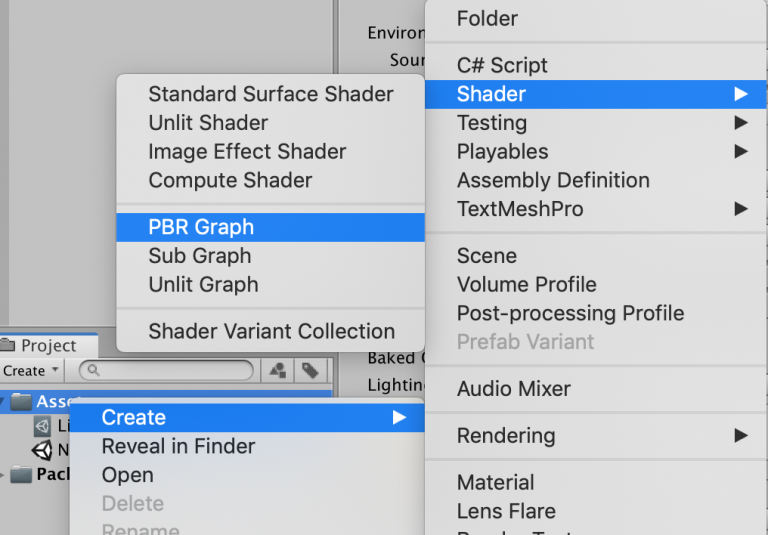The height and width of the screenshot is (535, 768).
Task: Click the Assets folder icon
Action: [x=21, y=402]
